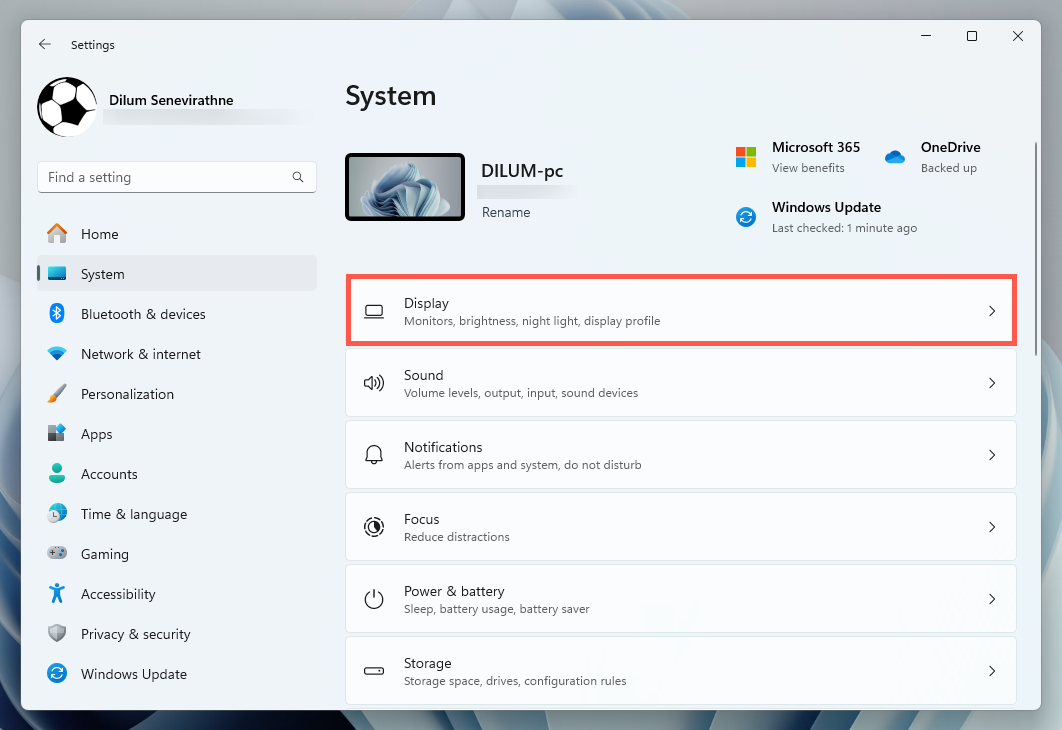The height and width of the screenshot is (730, 1062).
Task: Click the Rename link under DILUM-pc
Action: [506, 212]
